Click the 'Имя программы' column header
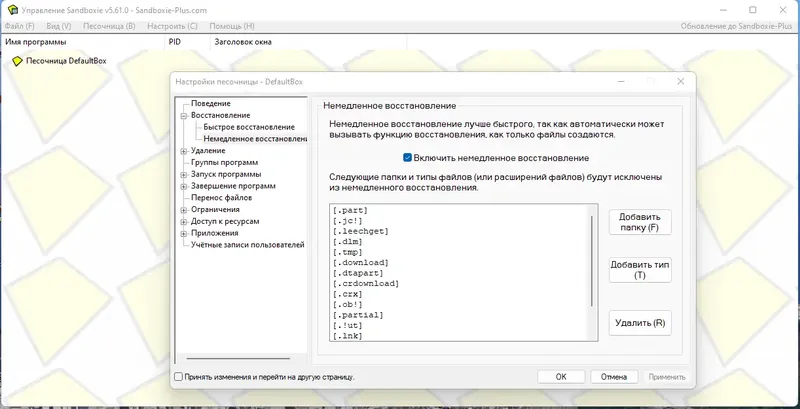800x409 pixels. click(x=84, y=42)
